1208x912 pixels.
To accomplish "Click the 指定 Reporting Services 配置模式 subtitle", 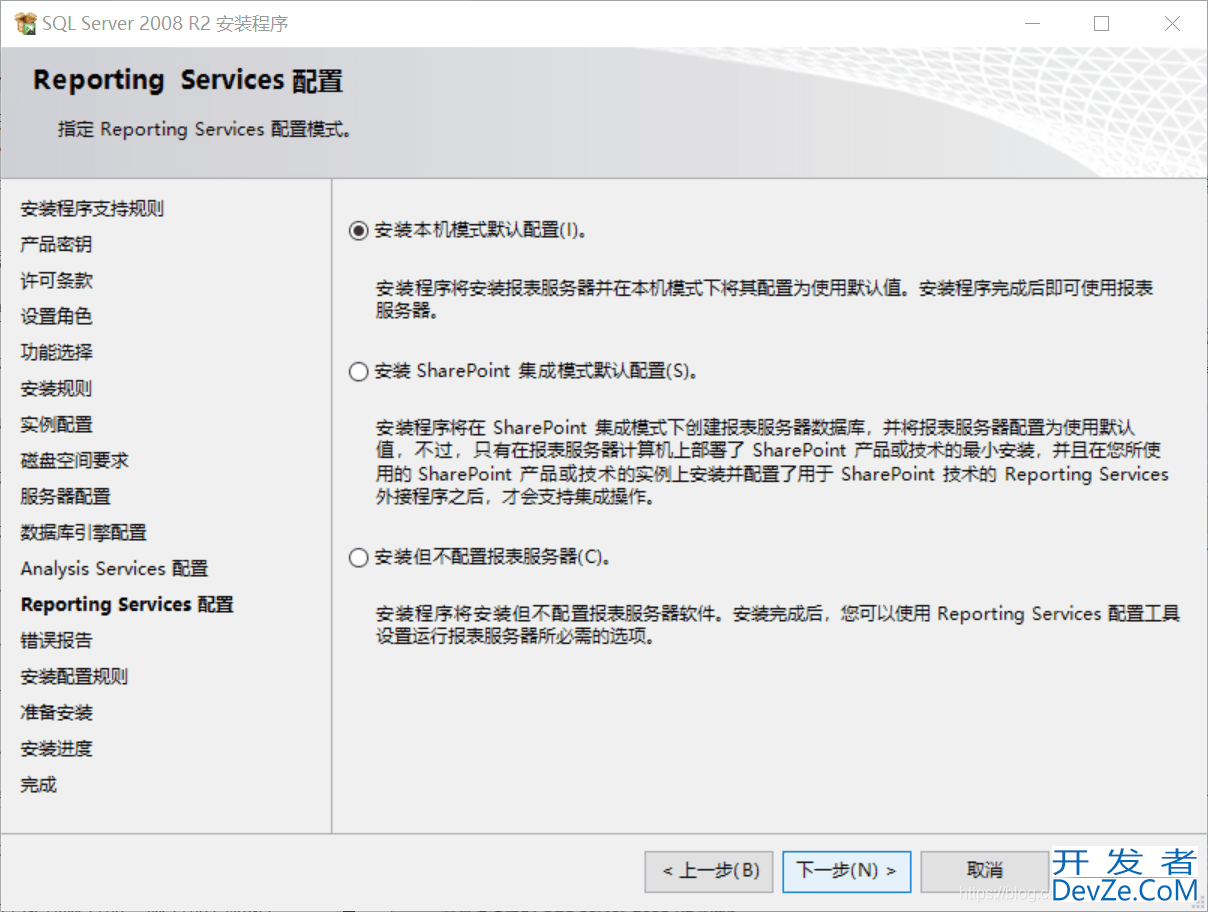I will coord(204,130).
